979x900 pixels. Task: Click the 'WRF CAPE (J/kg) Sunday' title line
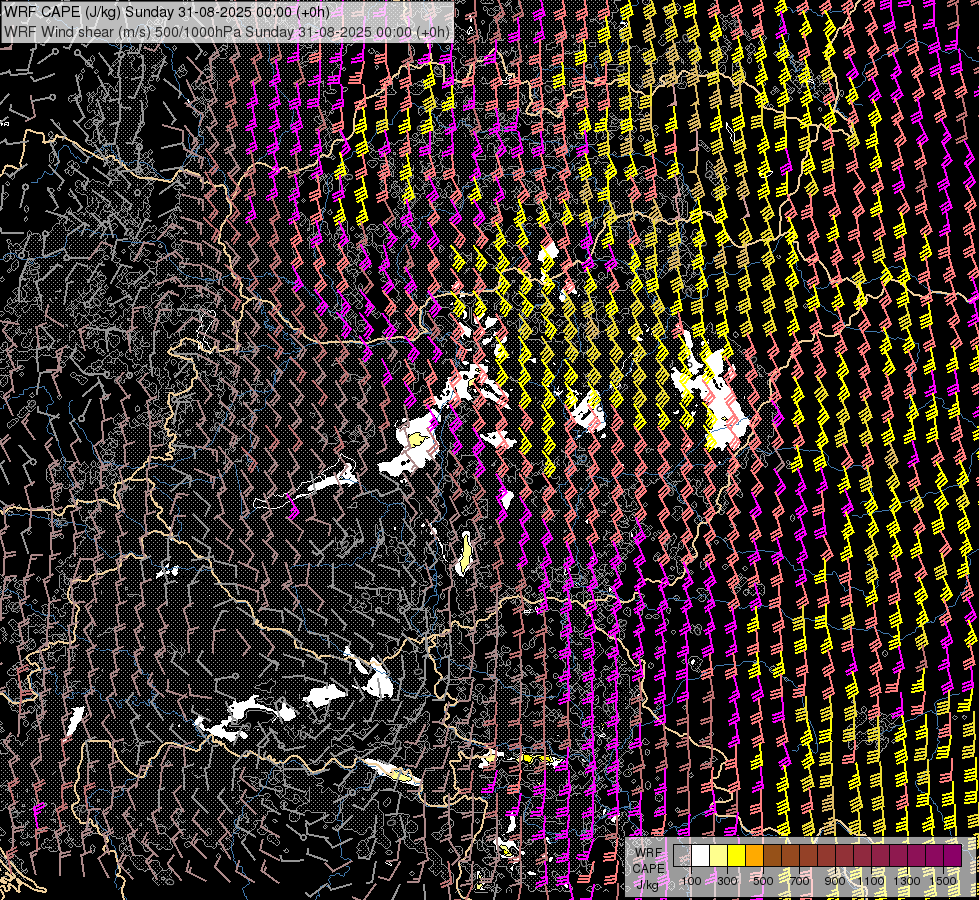[167, 12]
